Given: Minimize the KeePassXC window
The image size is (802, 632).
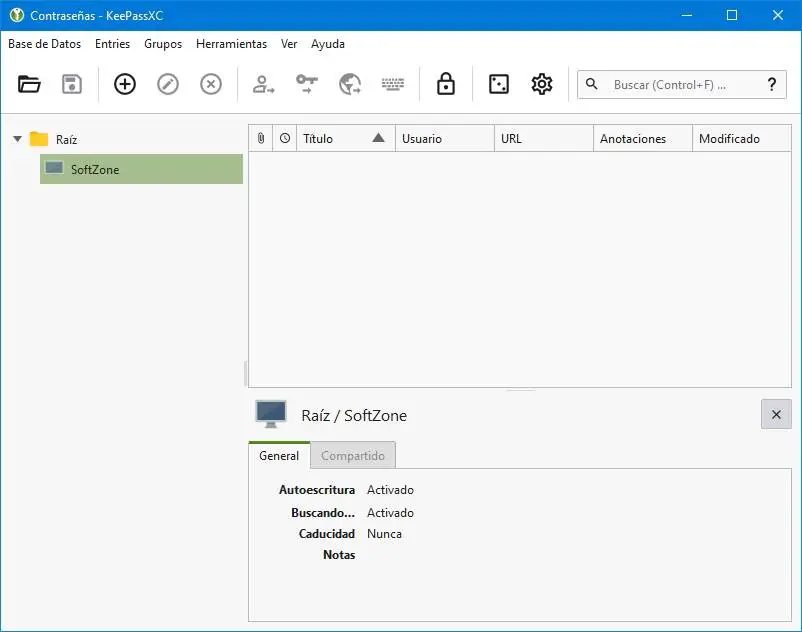Looking at the screenshot, I should coord(687,15).
